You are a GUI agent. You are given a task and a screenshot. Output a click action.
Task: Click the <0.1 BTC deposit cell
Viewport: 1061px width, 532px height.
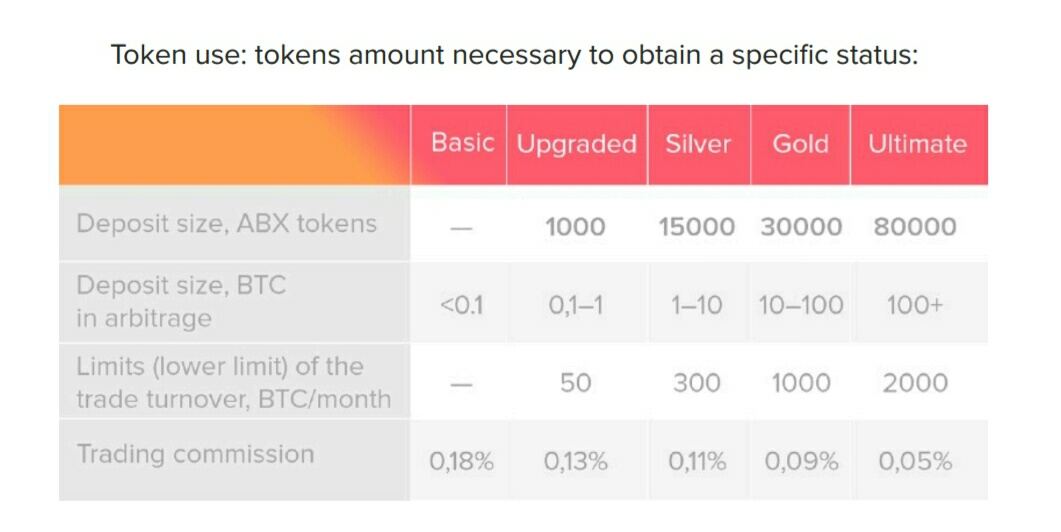(x=461, y=305)
